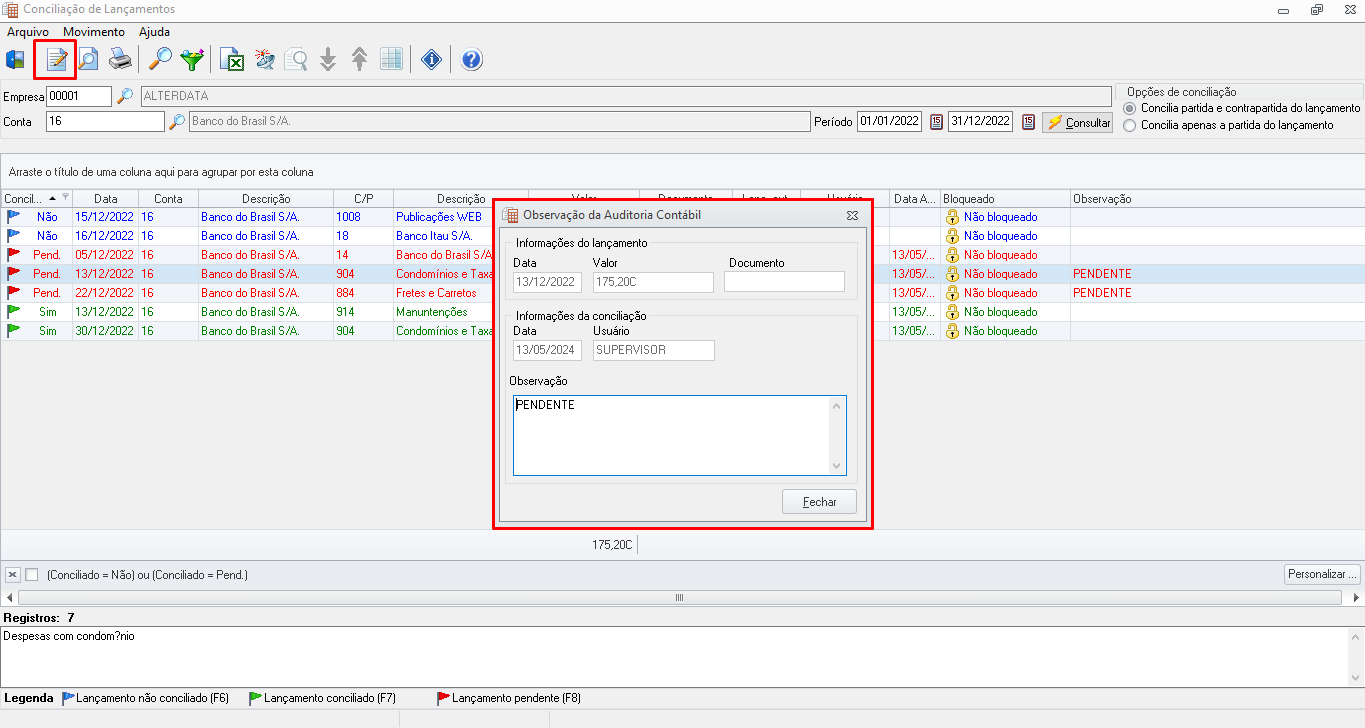Click padlock icon in 15/12/2022 row
Viewport: 1365px width, 728px height.
coord(952,217)
